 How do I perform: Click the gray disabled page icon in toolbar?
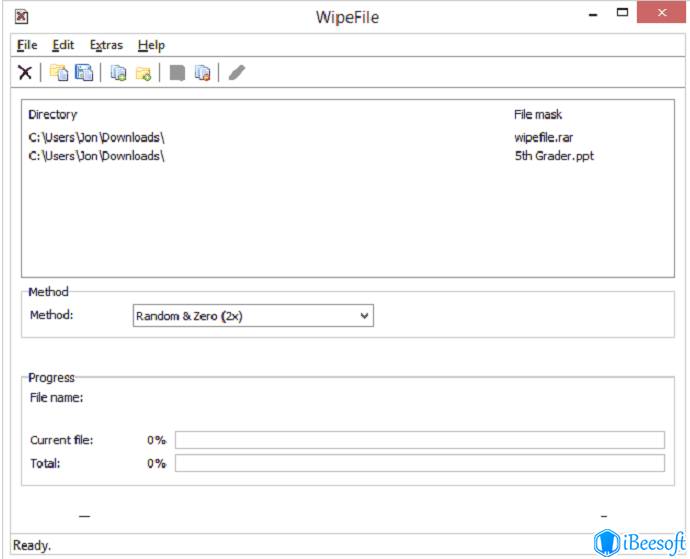(x=177, y=73)
